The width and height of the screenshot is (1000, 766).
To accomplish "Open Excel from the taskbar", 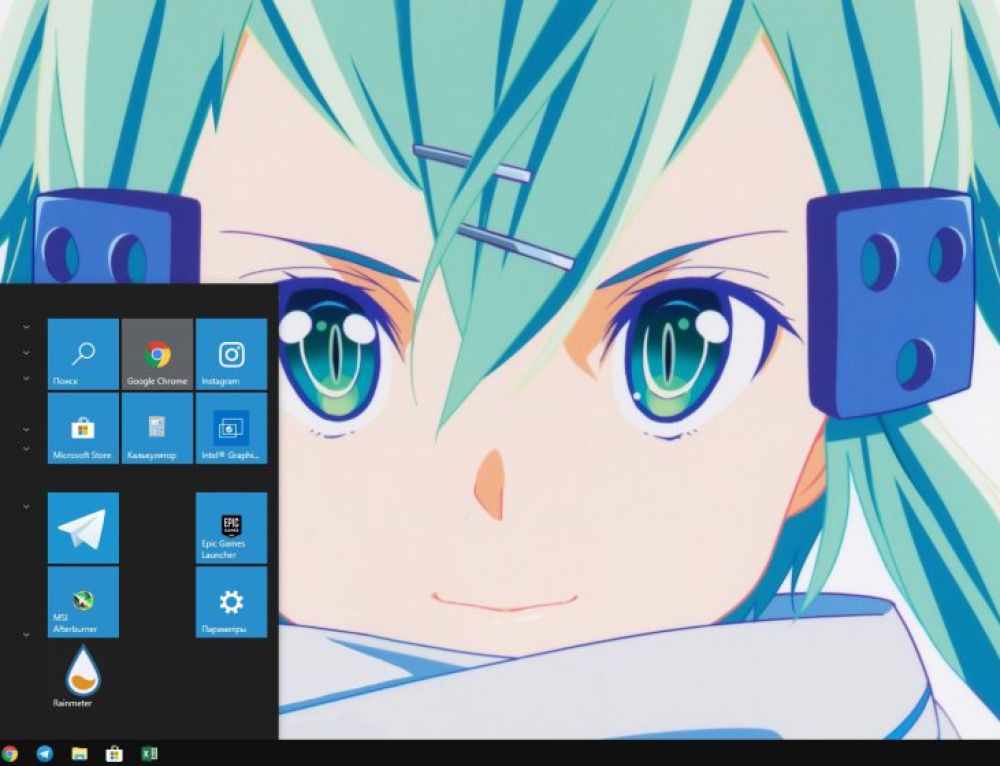I will click(150, 753).
